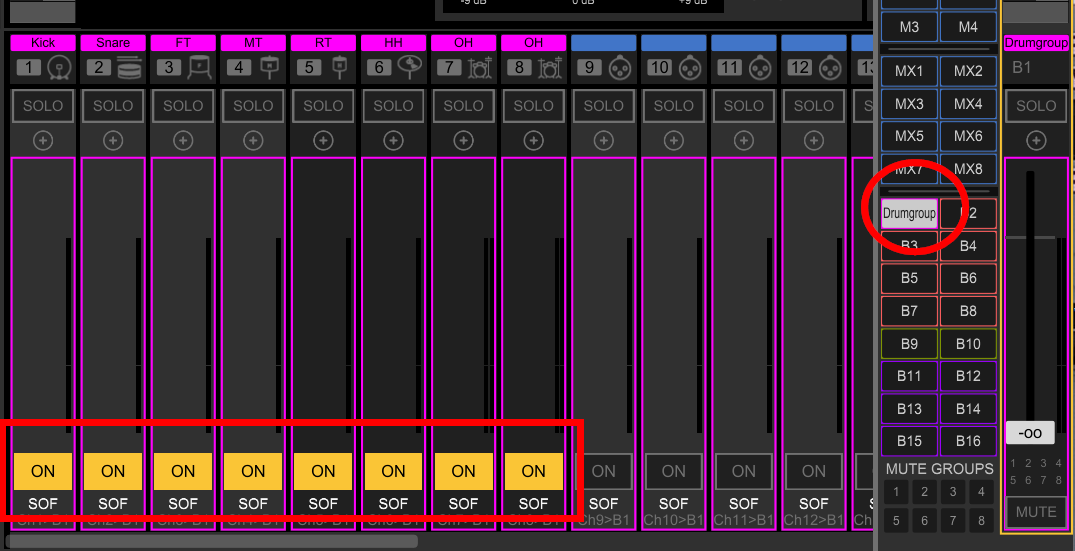This screenshot has width=1075, height=551.
Task: Activate mute group 7
Action: coord(953,521)
